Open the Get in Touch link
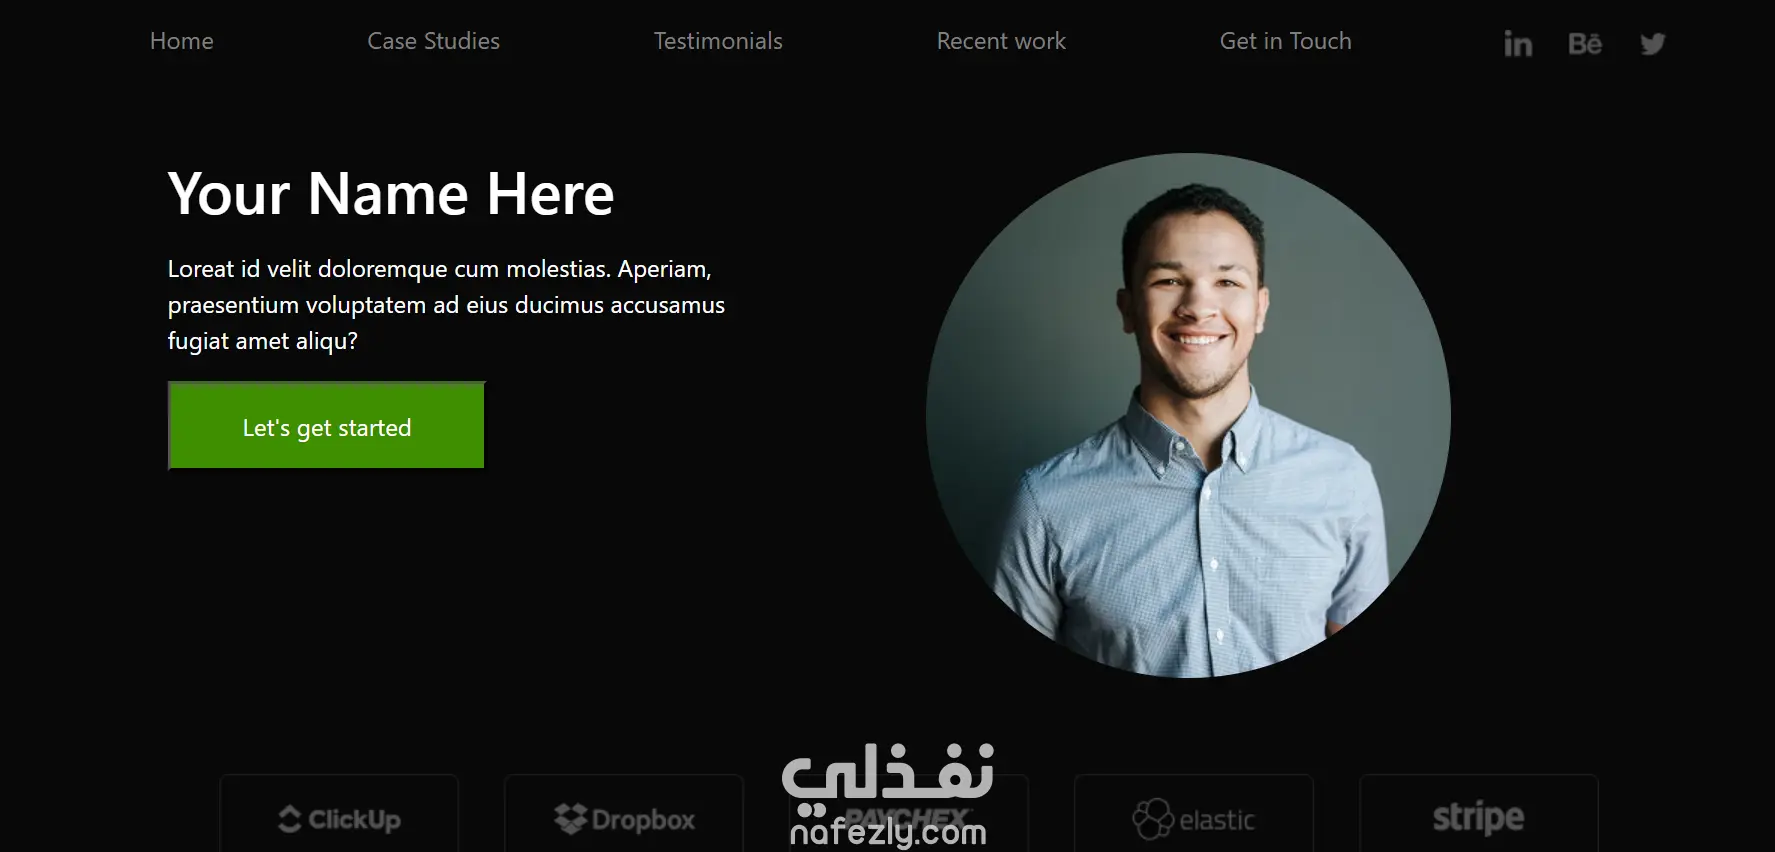This screenshot has width=1775, height=852. [x=1285, y=41]
